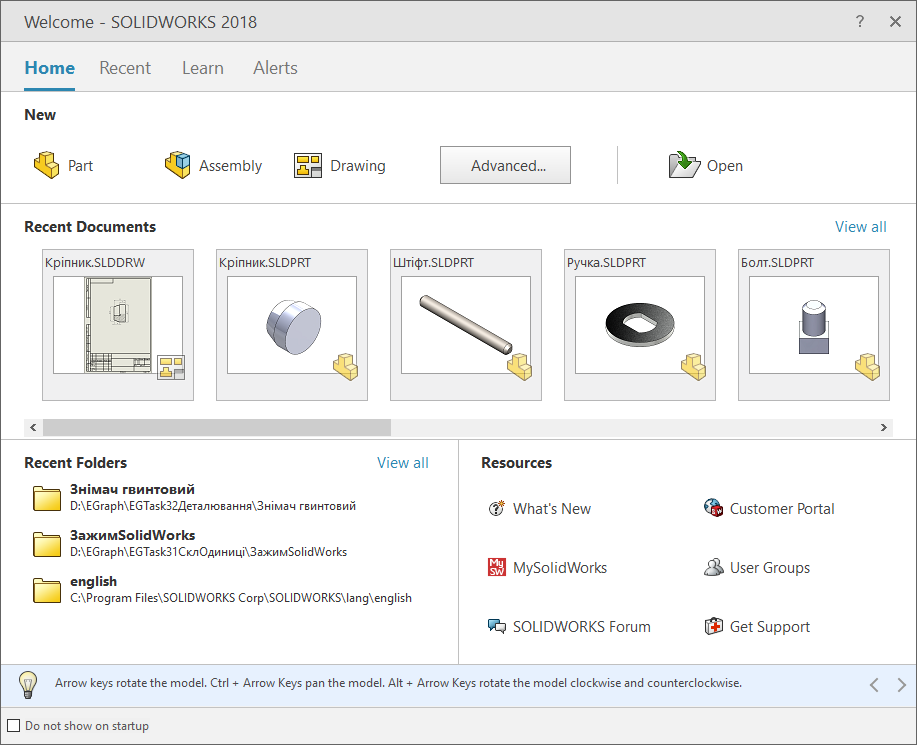Screen dimensions: 917x745
Task: Show next tip with right chevron
Action: (x=901, y=685)
